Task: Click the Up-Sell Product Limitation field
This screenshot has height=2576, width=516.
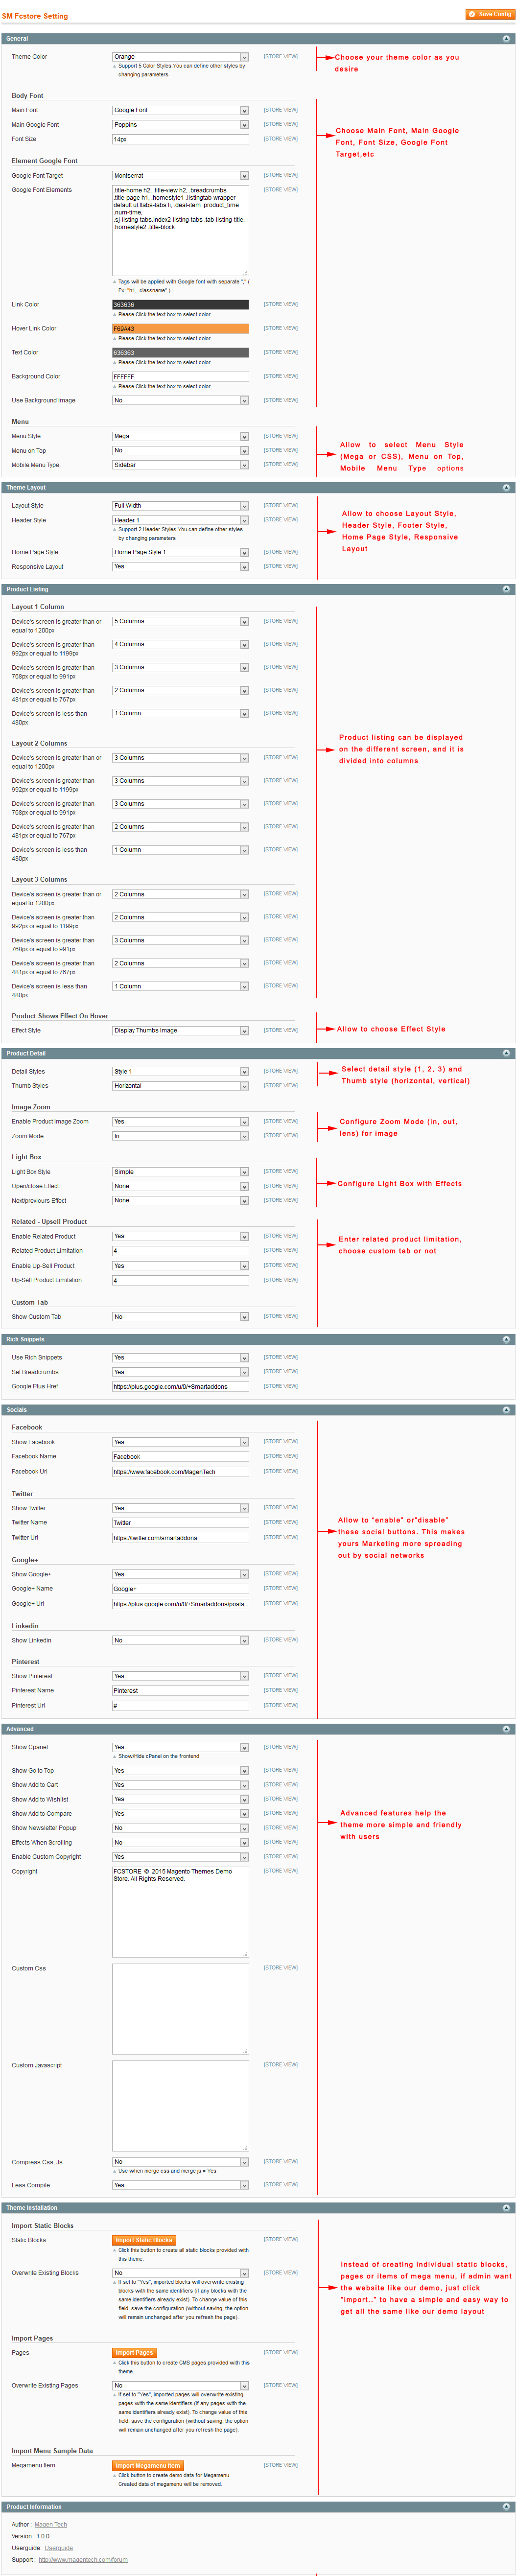Action: tap(180, 1280)
